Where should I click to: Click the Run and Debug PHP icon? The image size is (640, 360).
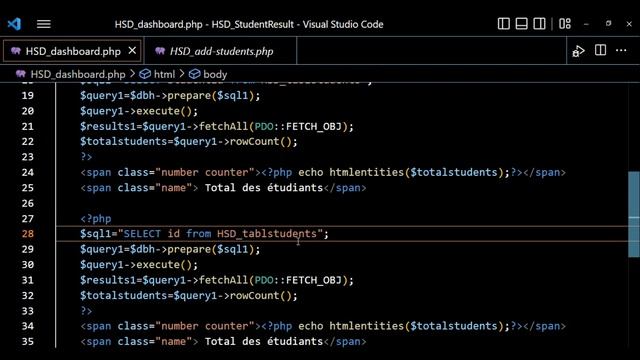tap(578, 51)
